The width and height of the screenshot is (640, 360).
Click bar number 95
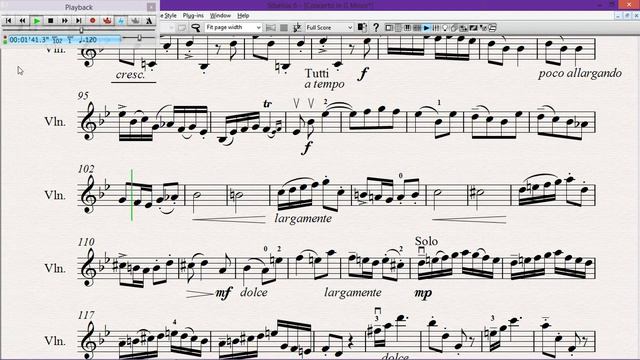83,96
